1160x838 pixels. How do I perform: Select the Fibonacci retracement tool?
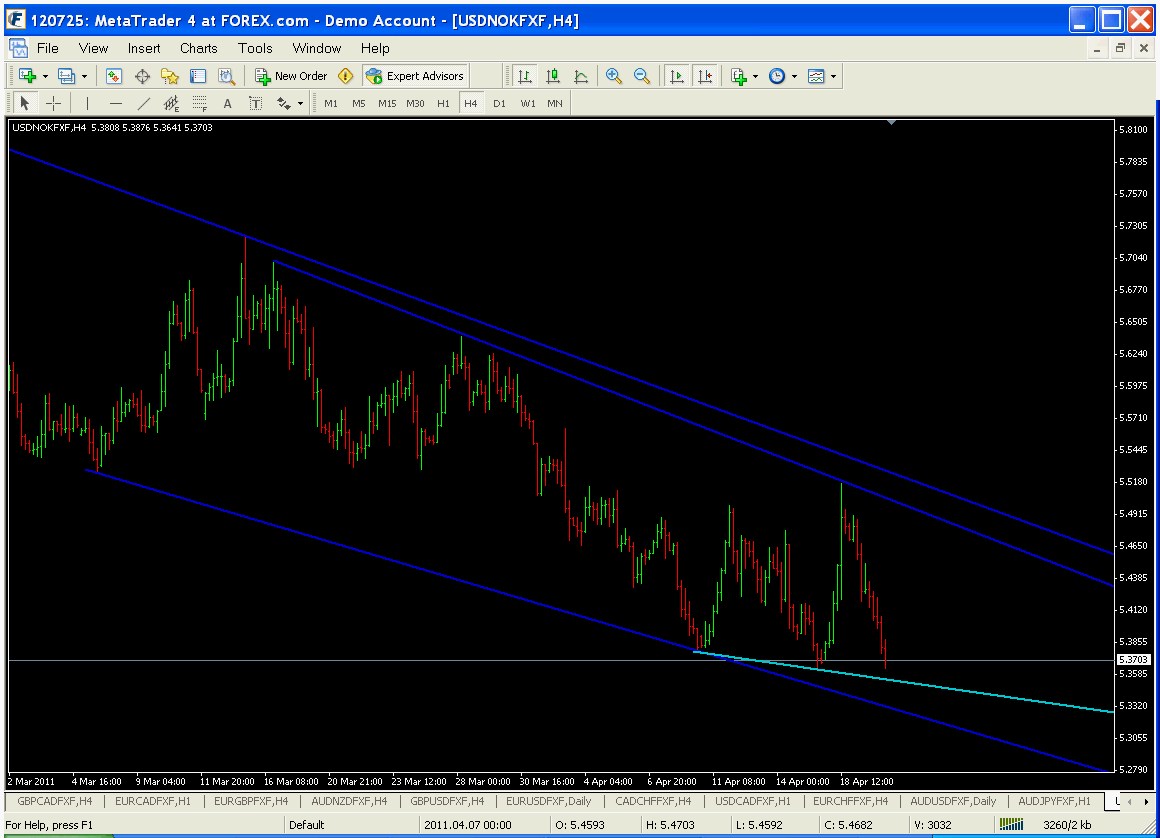(199, 103)
